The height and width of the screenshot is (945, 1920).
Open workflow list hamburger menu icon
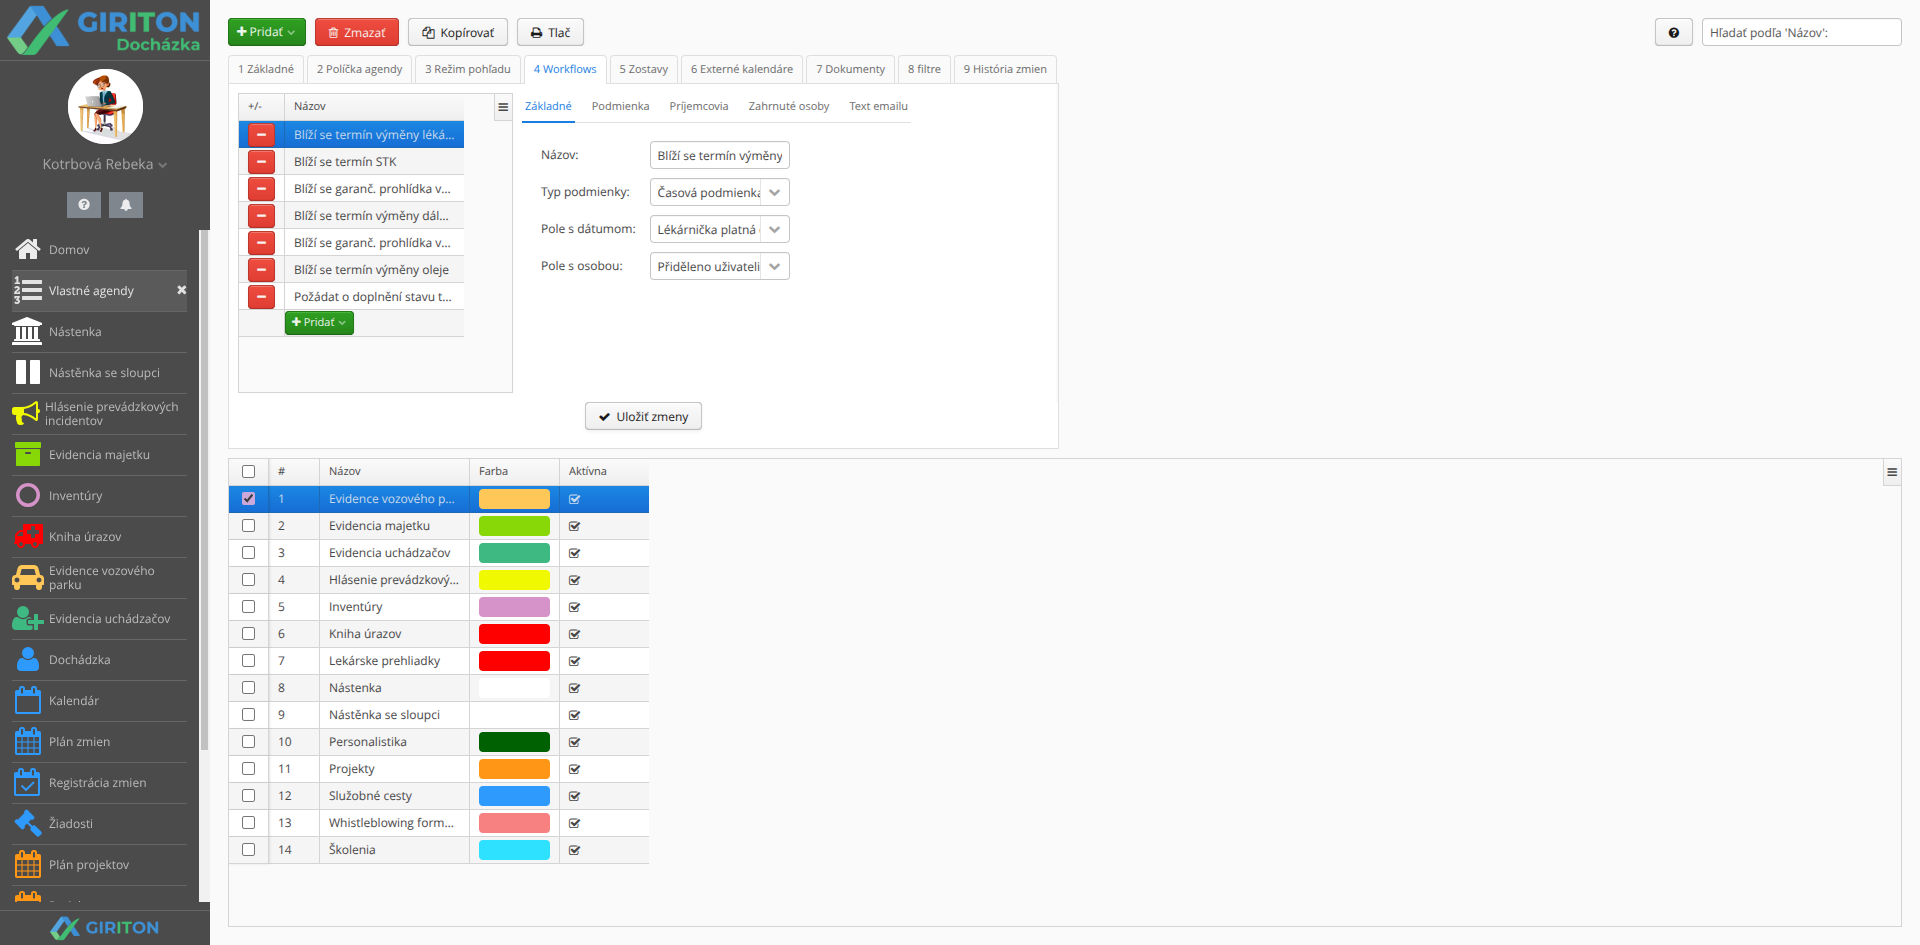[x=503, y=107]
